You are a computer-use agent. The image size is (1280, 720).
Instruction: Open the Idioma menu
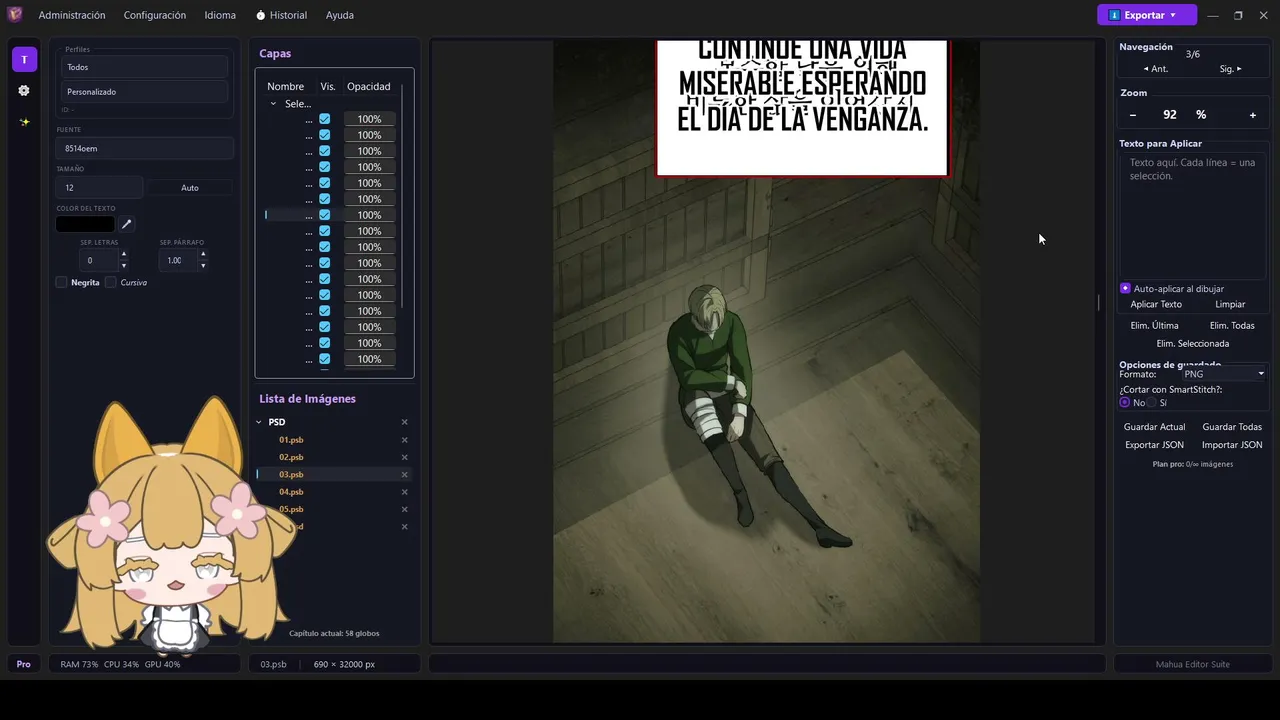(220, 15)
